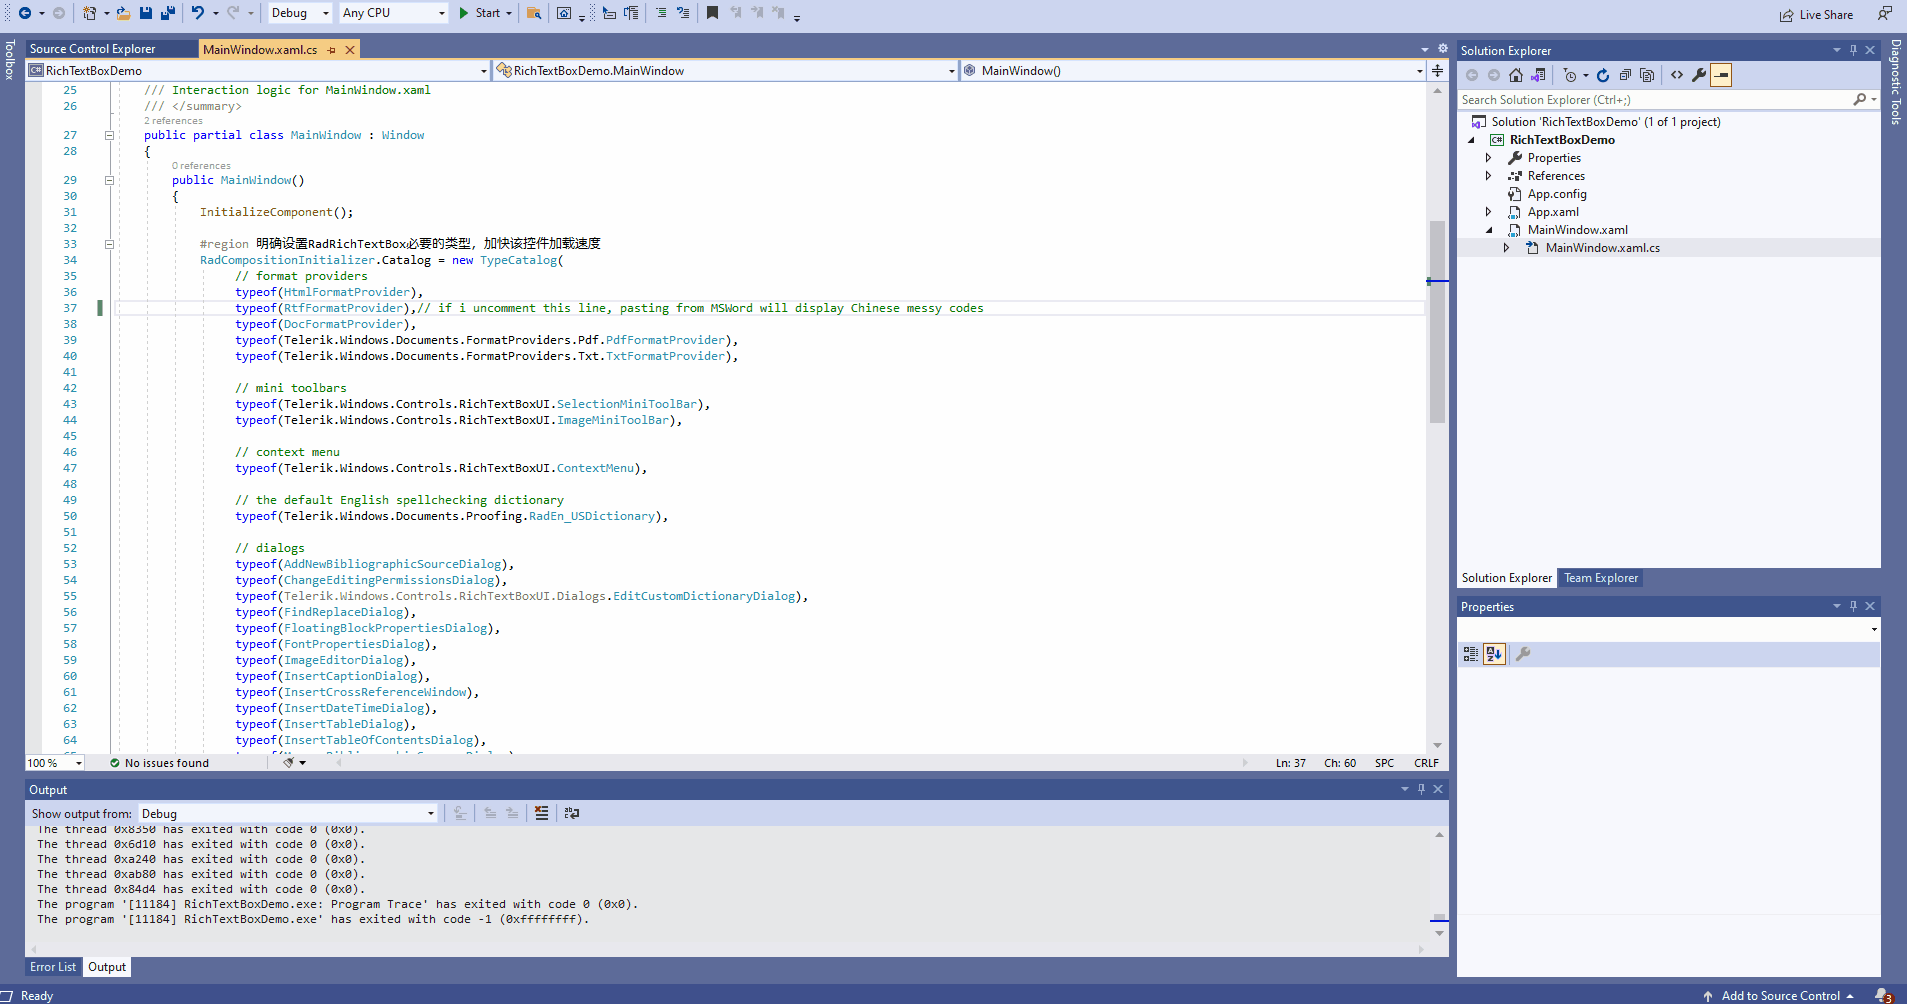Undo the last action using the toolbar
Screen dimensions: 1907x1004
198,13
